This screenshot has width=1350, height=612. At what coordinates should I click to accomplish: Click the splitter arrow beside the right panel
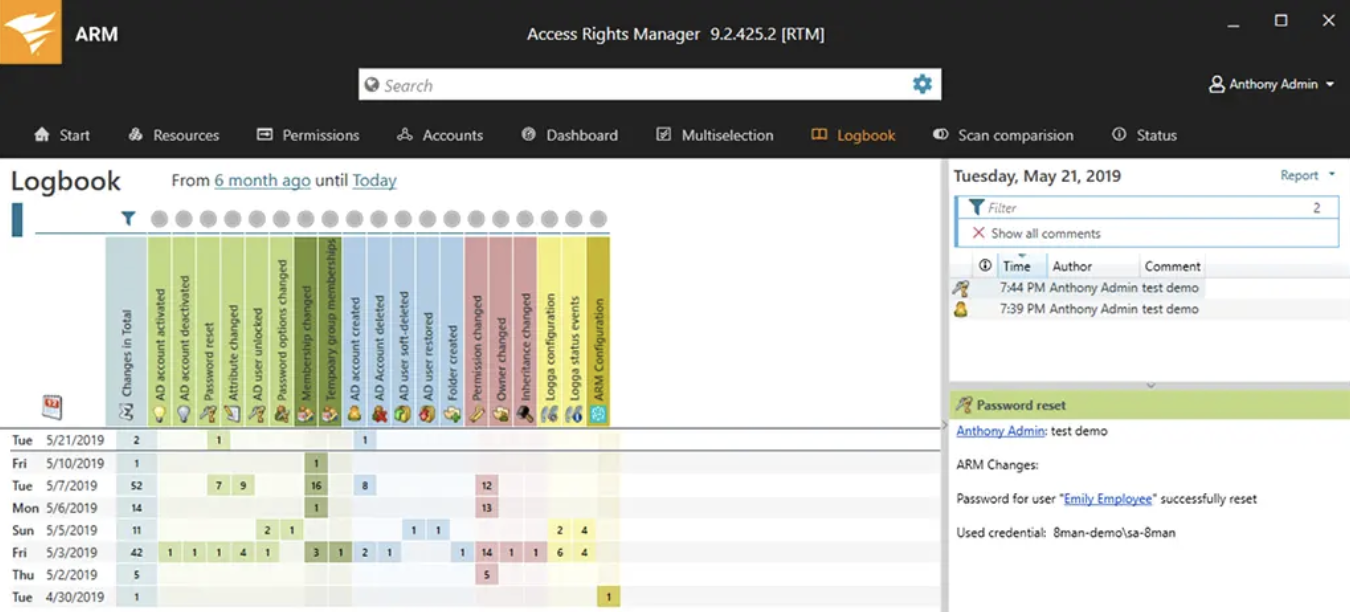coord(945,425)
